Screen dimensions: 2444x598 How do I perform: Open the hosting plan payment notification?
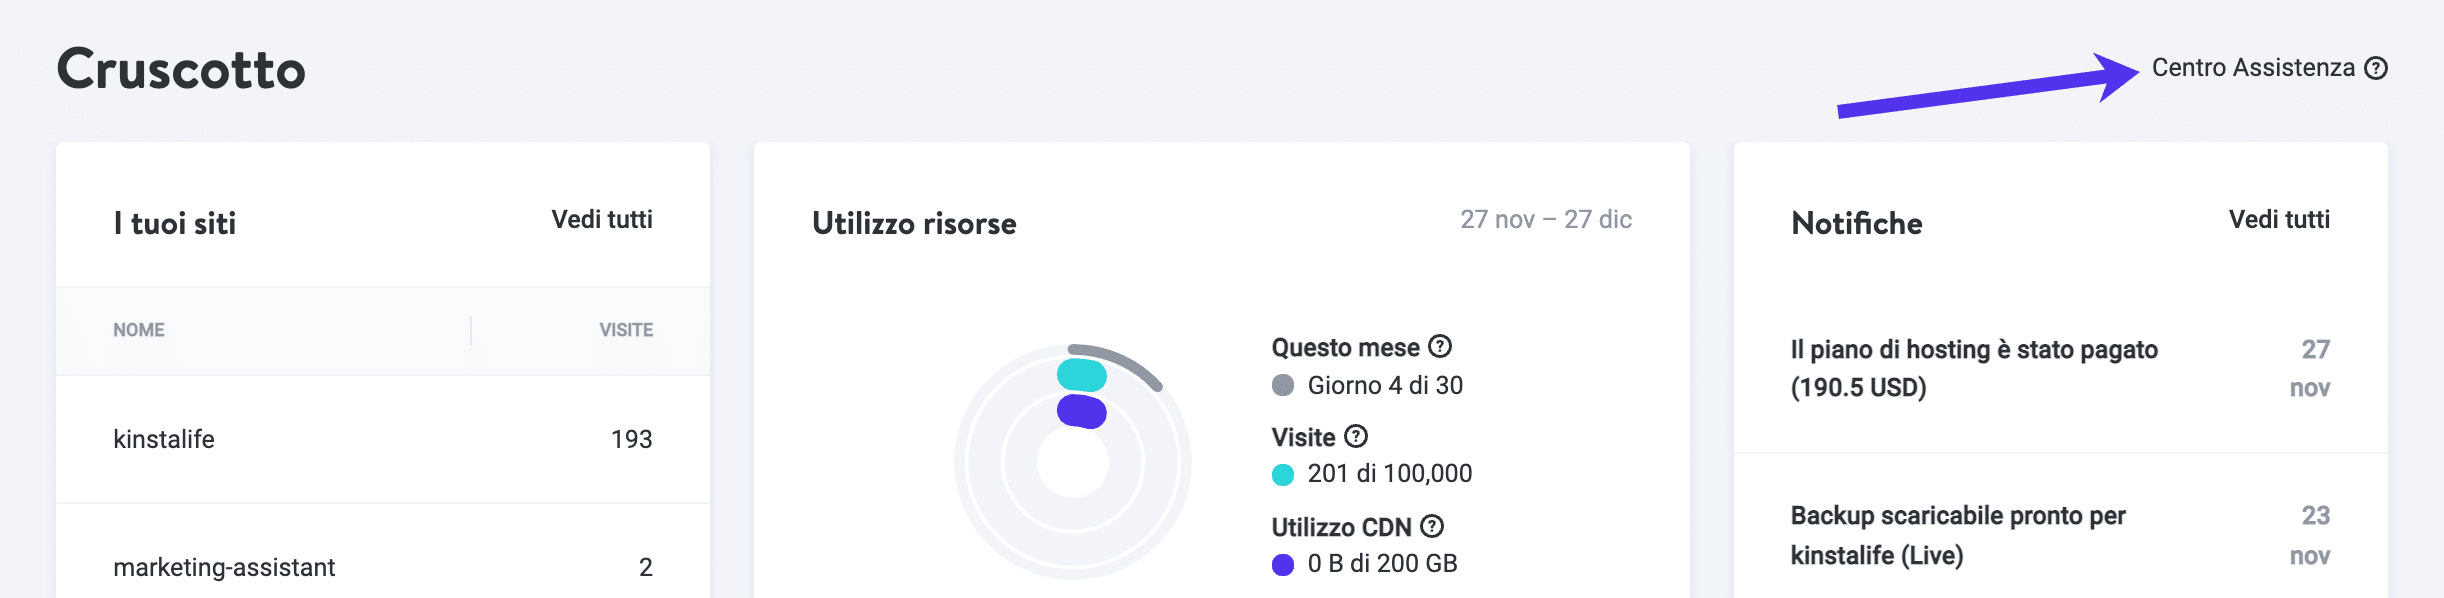(x=1973, y=368)
